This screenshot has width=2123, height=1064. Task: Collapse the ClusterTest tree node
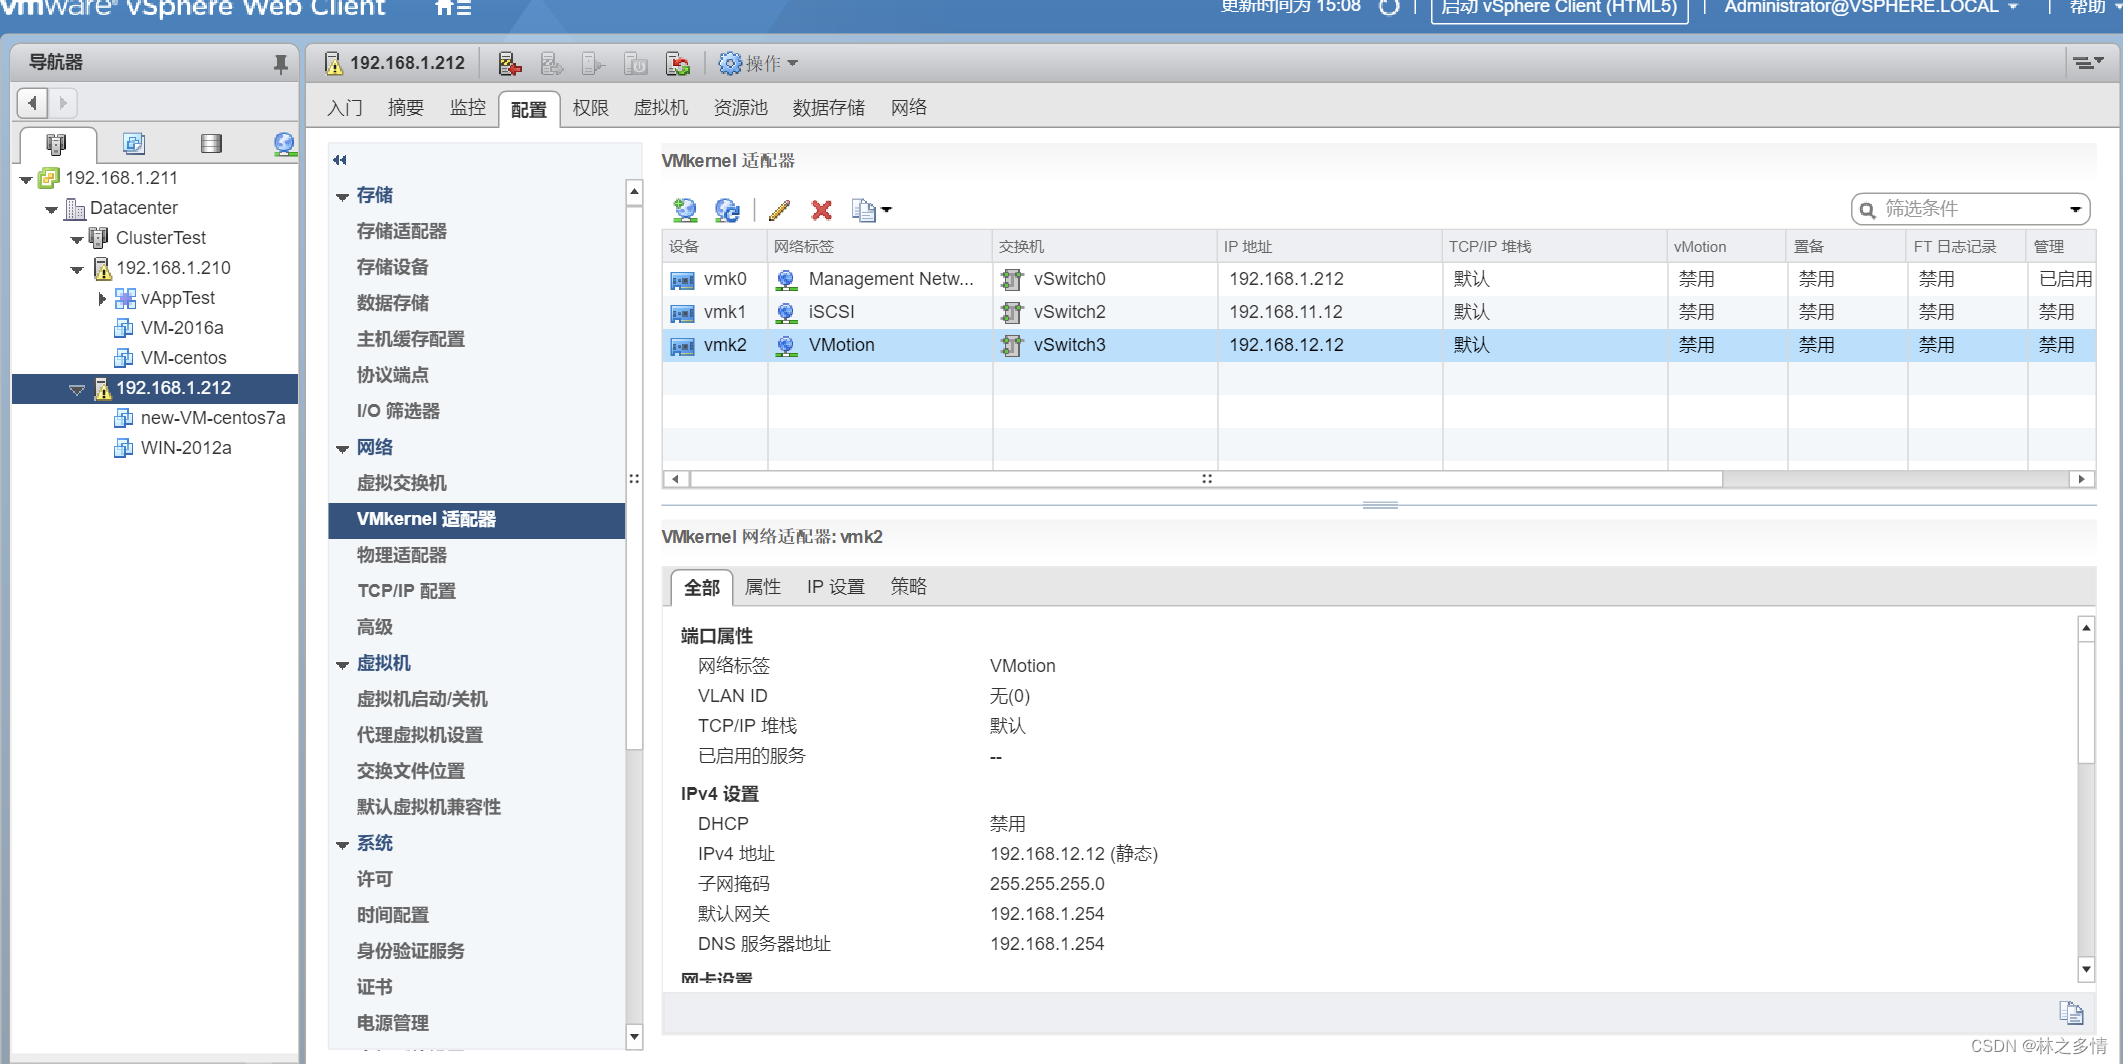(76, 240)
